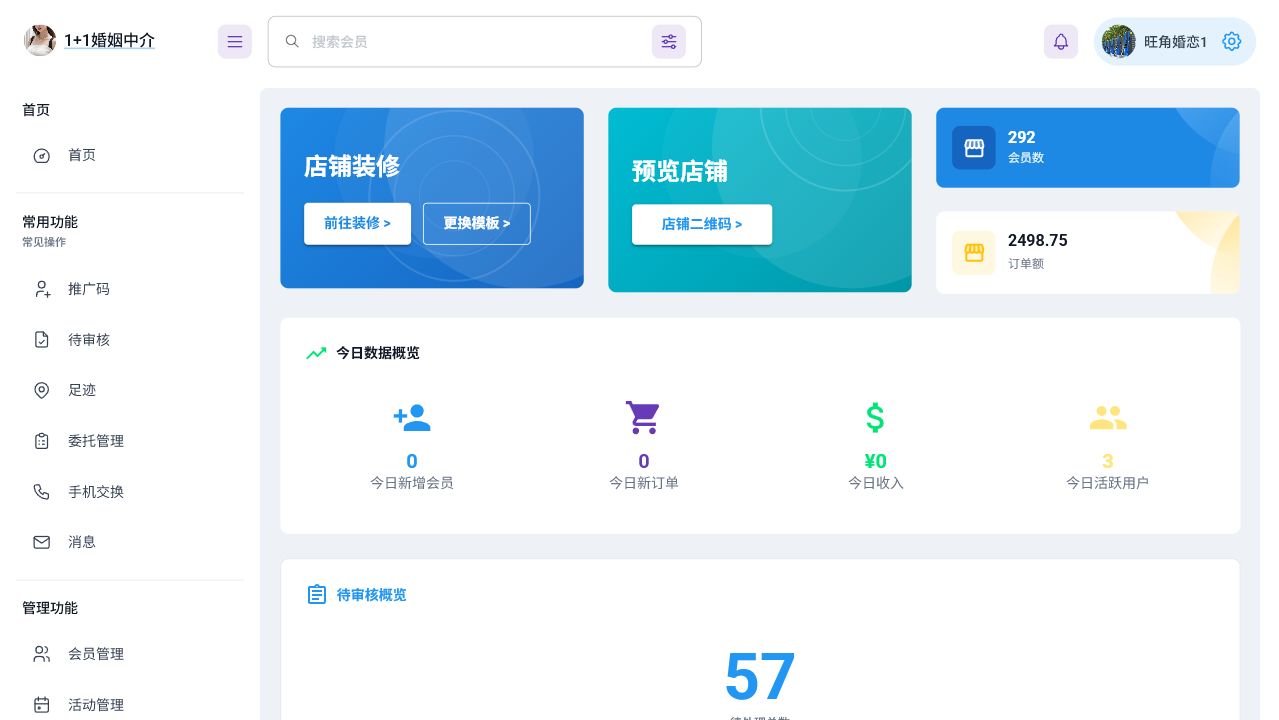
Task: Click the clipboard icon beside 委托管理
Action: coord(41,441)
